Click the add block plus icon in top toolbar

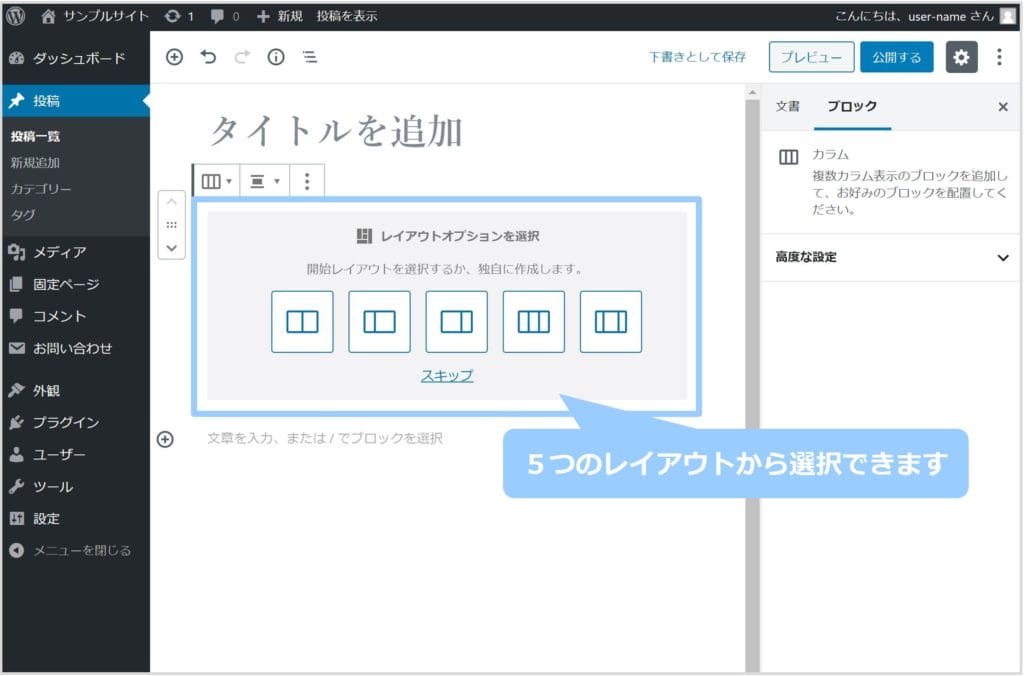click(174, 58)
